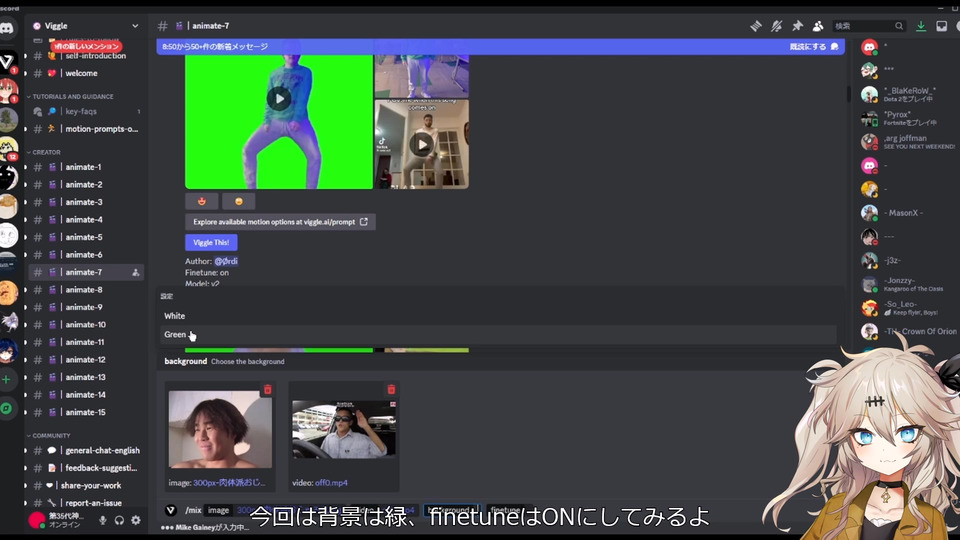The image size is (960, 540).
Task: Delete the attached face image
Action: pos(268,389)
